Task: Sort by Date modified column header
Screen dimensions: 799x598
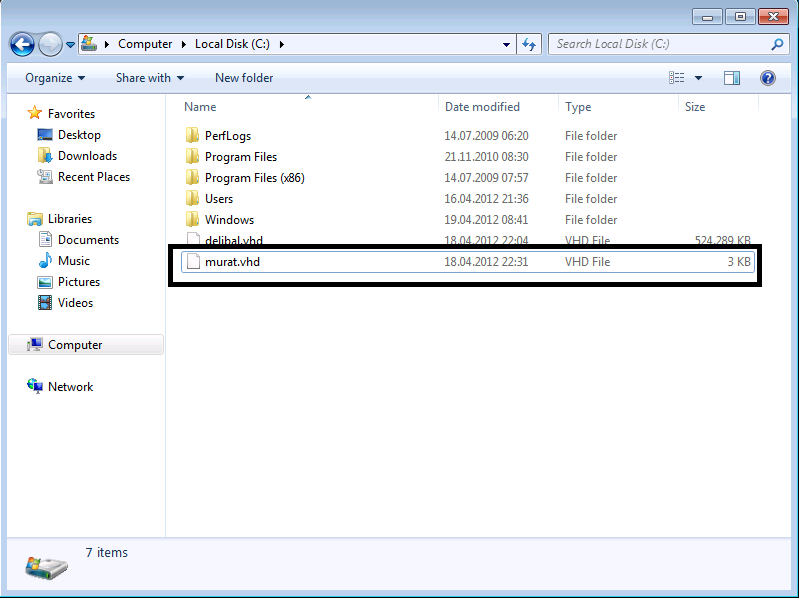Action: click(x=482, y=107)
